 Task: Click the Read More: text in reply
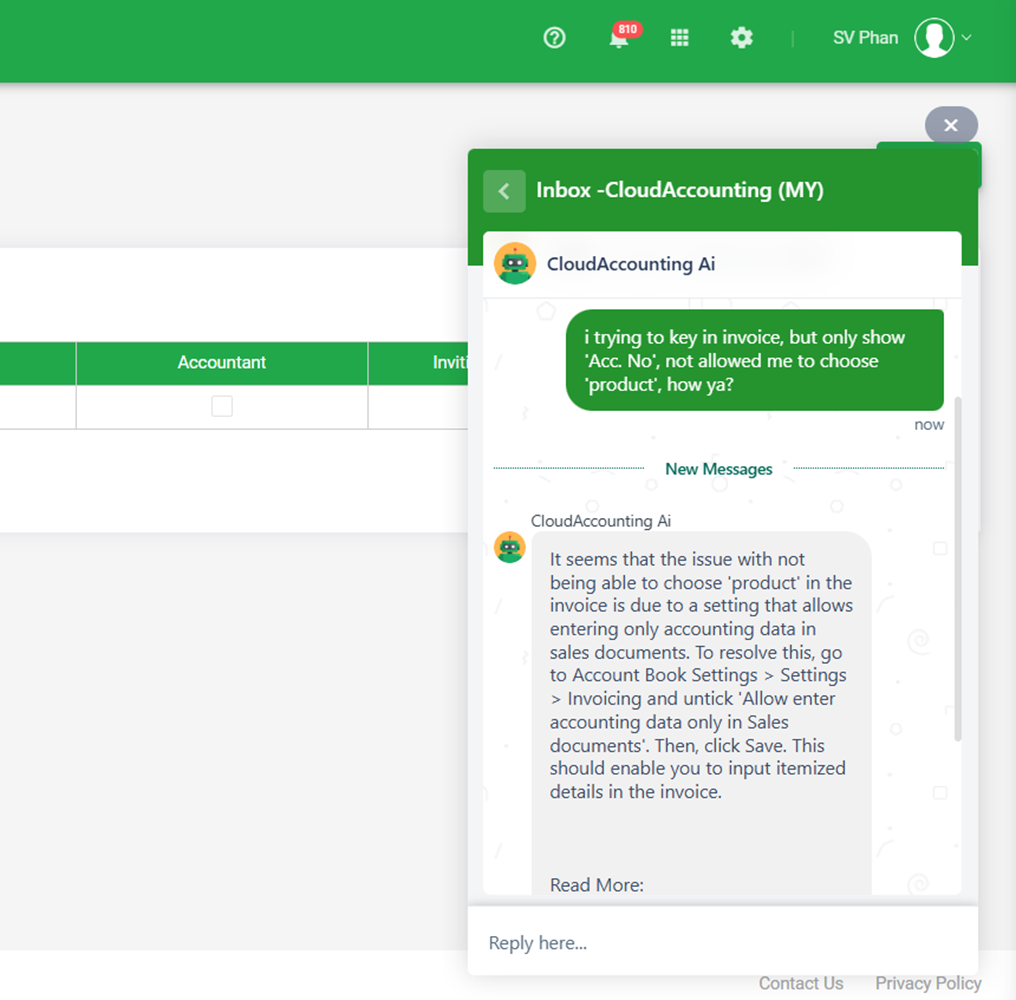click(597, 885)
